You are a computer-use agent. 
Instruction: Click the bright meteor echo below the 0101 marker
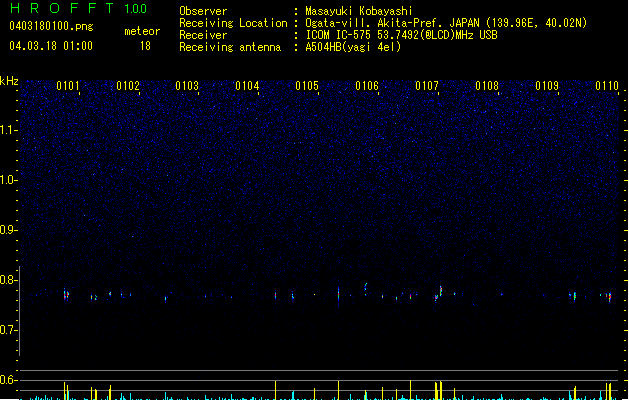pos(66,294)
